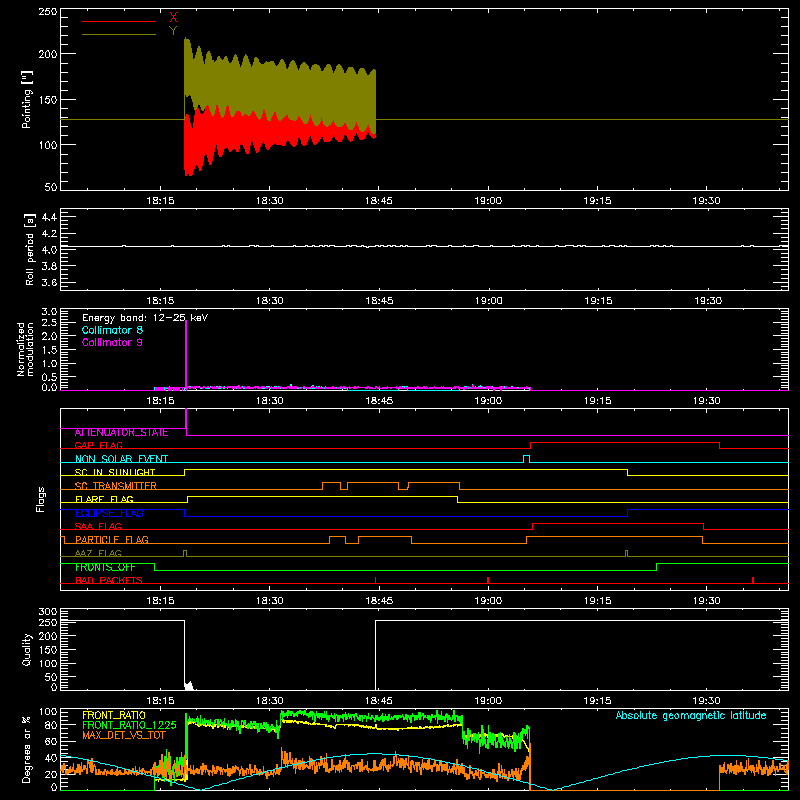
Task: Click the SC_TRANSMITTER flag label
Action: click(x=116, y=486)
